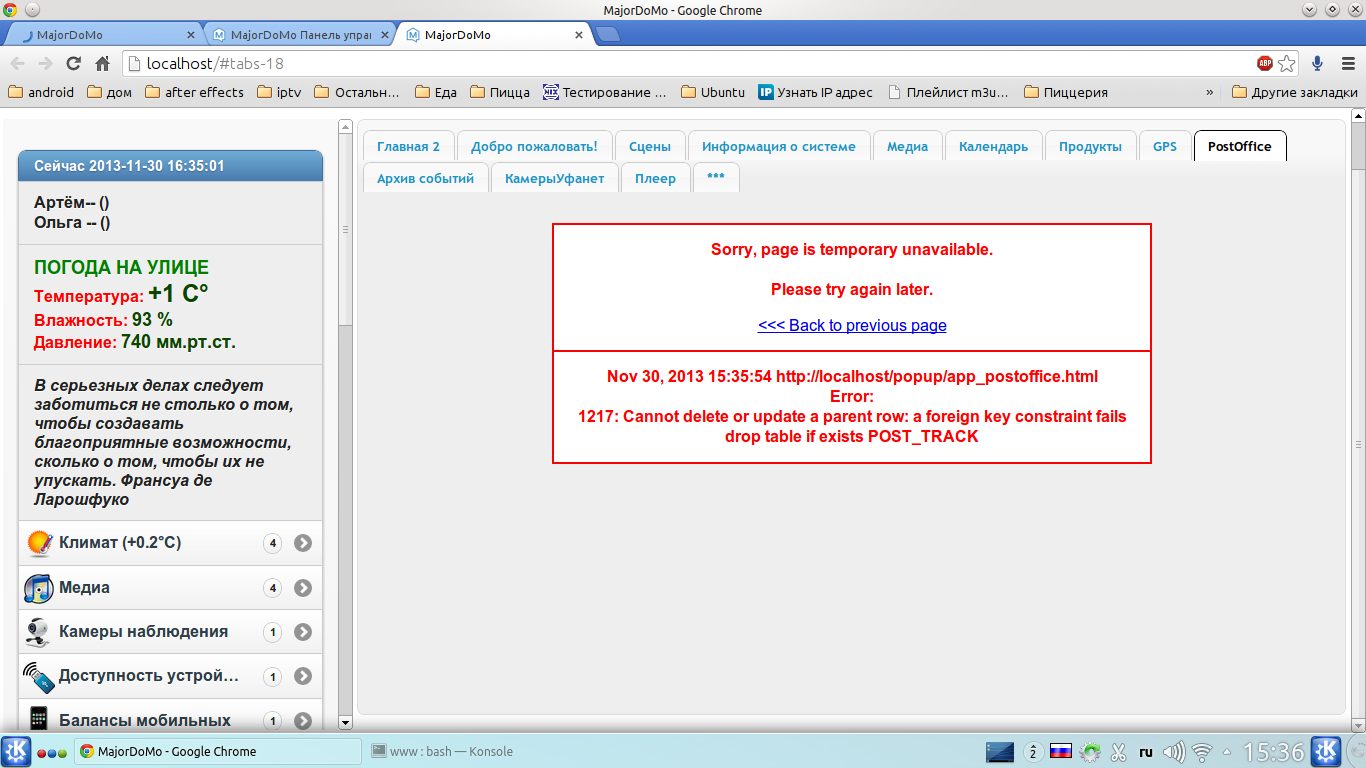Expand the Камеры наблюдения arrow
Screen dimensions: 1366x768
pyautogui.click(x=303, y=632)
